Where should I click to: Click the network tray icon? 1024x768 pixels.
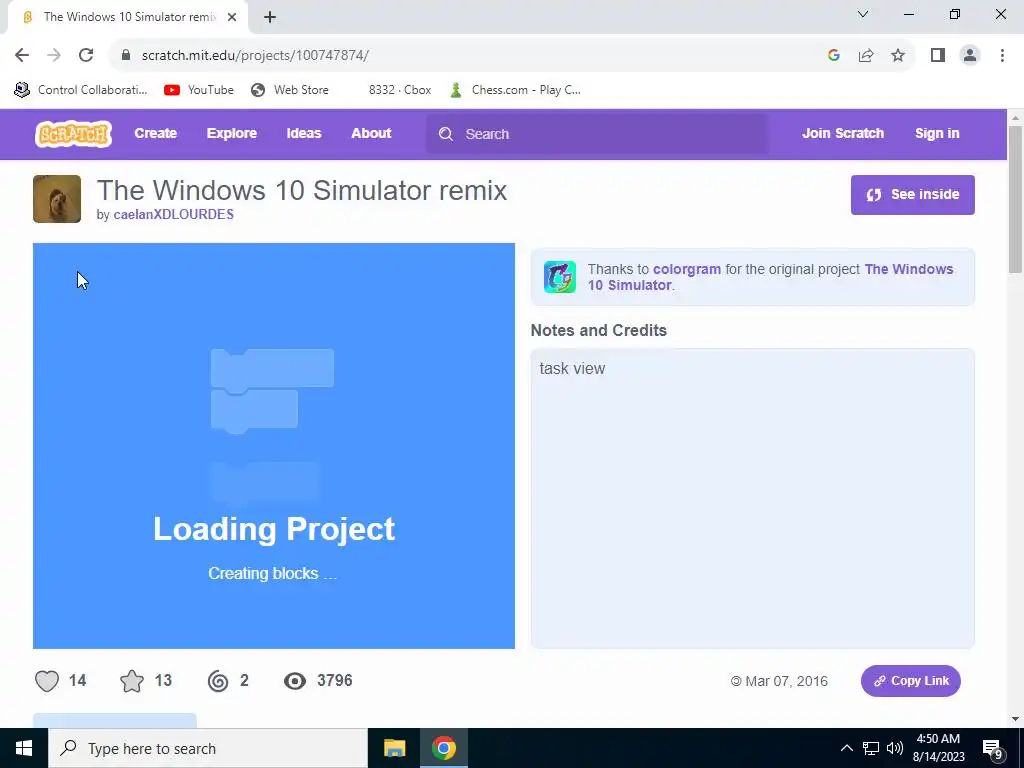pos(871,748)
